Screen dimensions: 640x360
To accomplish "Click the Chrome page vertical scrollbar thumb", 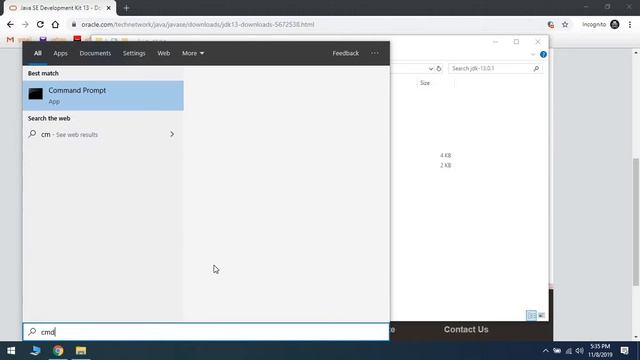I will coord(636,222).
